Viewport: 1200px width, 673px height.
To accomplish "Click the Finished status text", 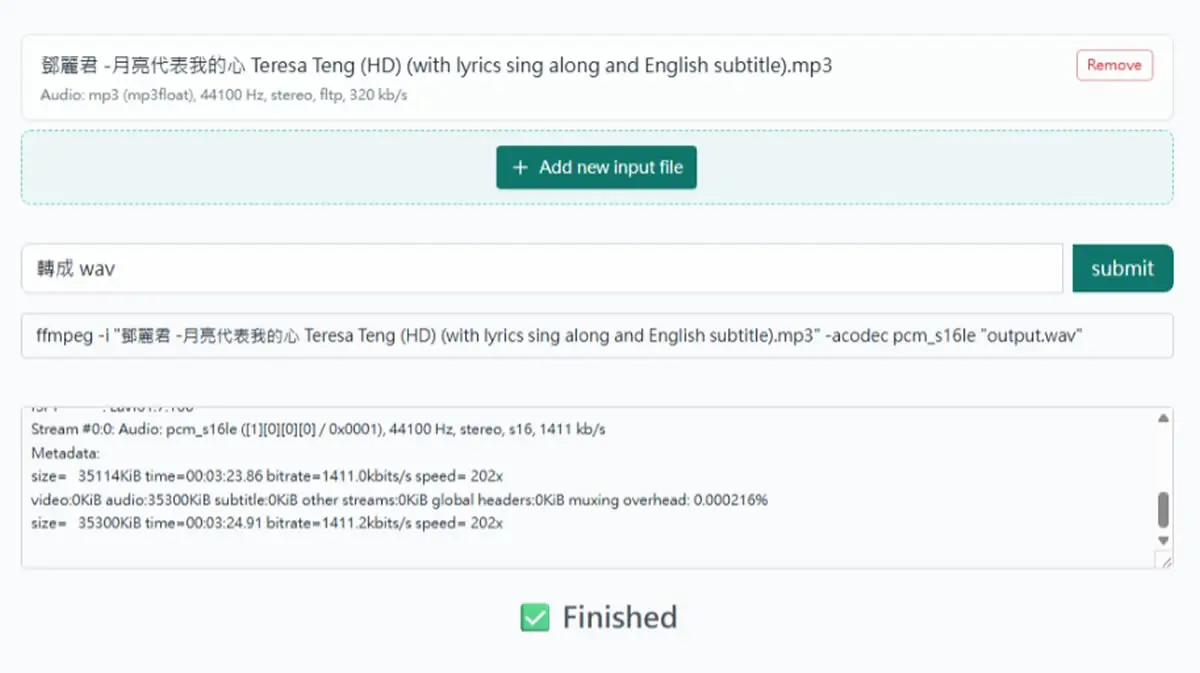I will tap(620, 617).
